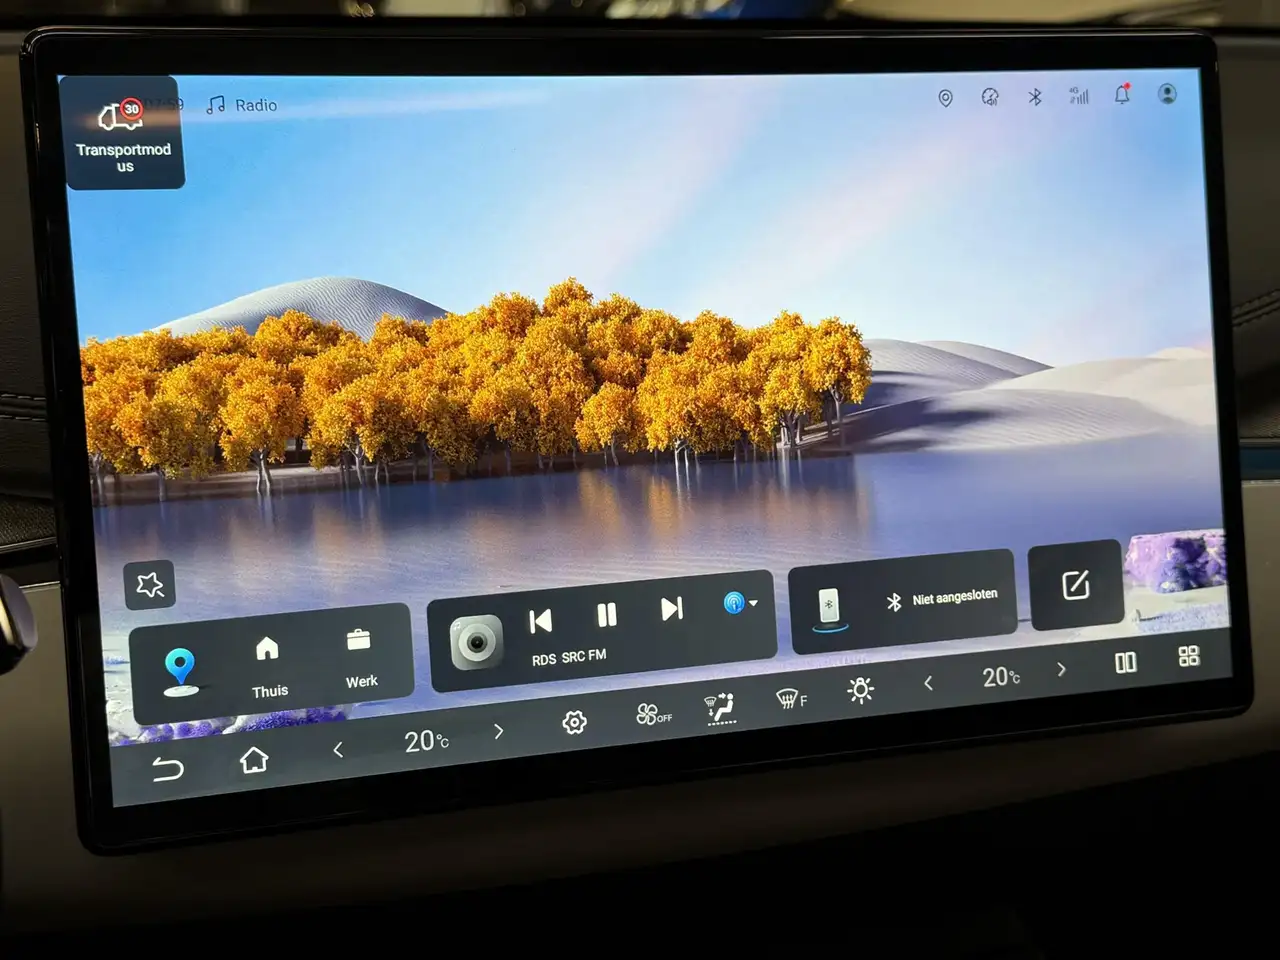Skip to previous radio station
This screenshot has height=960, width=1280.
pyautogui.click(x=541, y=621)
